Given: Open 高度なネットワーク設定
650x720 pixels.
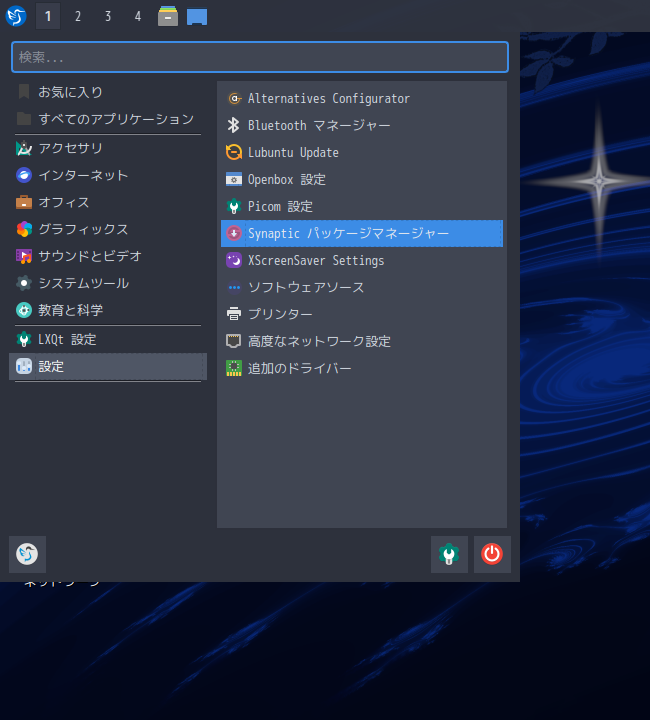Looking at the screenshot, I should 362,341.
